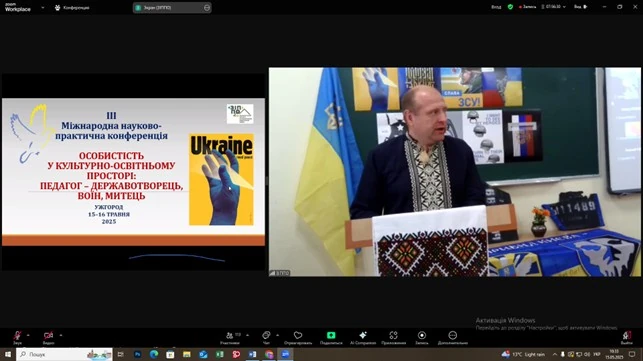Open the Task View taskbar button
The image size is (643, 361).
pos(121,354)
